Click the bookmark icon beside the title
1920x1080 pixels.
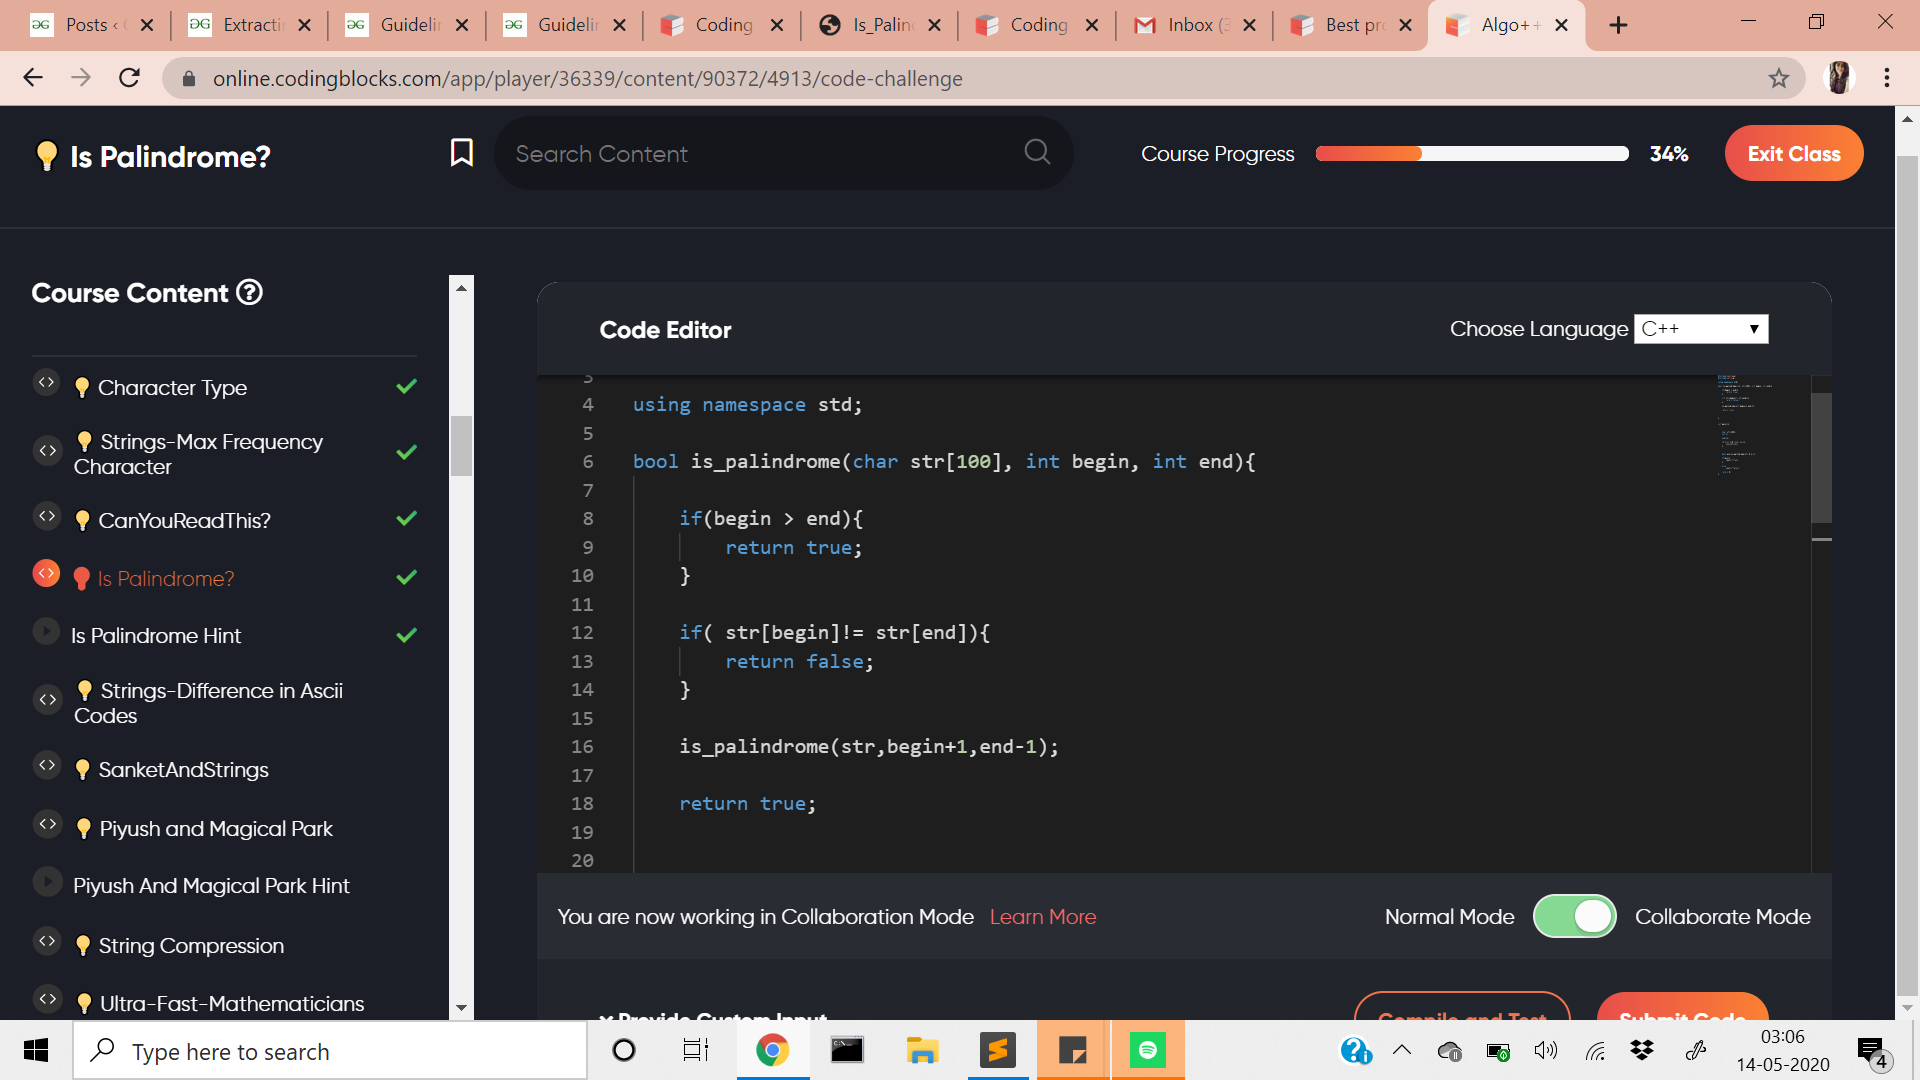tap(461, 153)
